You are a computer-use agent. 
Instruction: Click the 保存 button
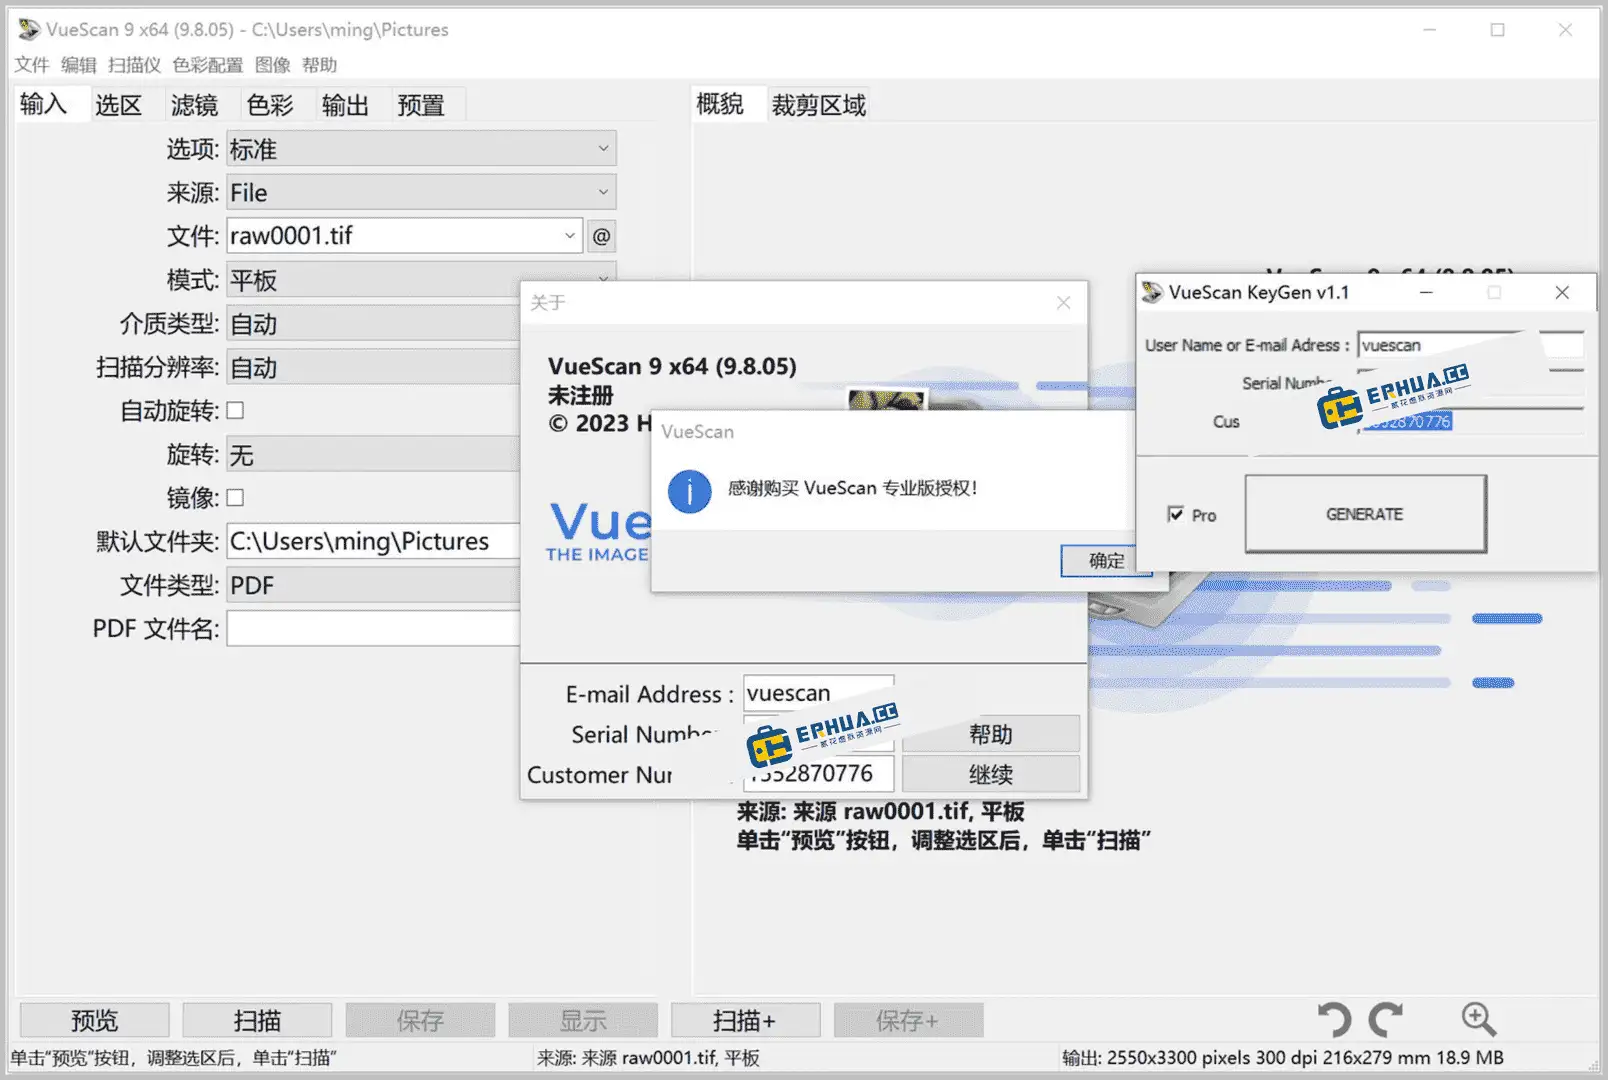pos(420,1020)
